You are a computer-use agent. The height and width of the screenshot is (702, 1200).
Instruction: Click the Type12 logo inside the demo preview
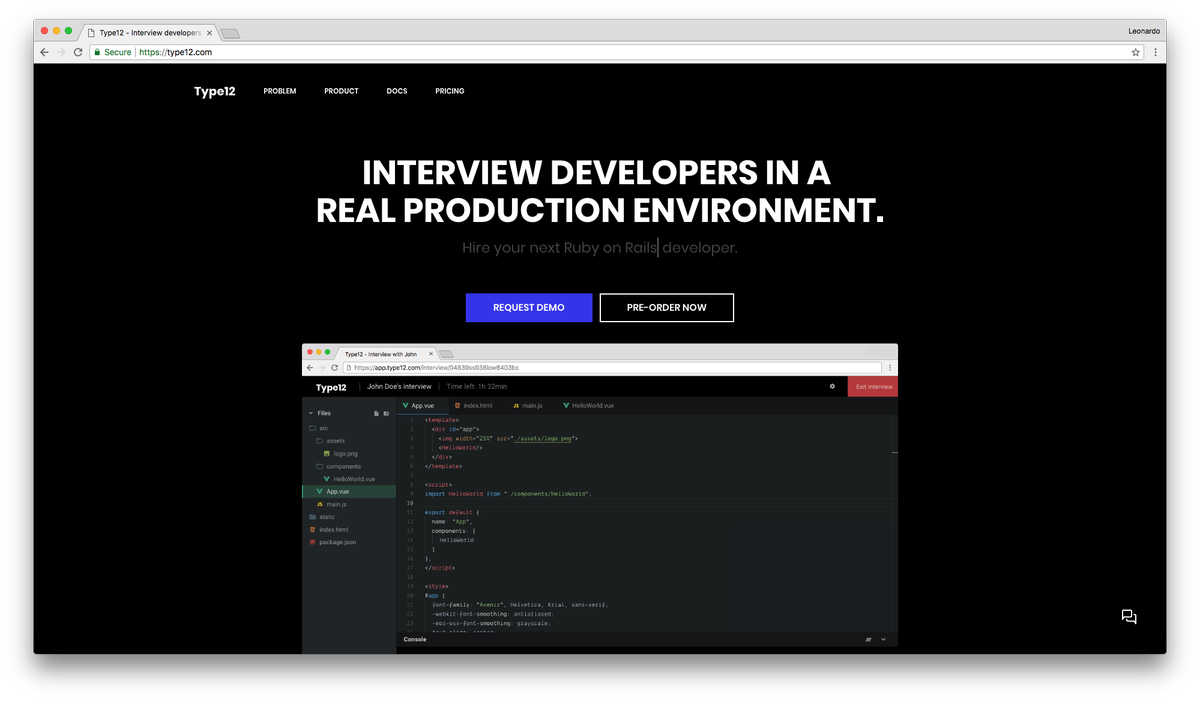(x=331, y=387)
